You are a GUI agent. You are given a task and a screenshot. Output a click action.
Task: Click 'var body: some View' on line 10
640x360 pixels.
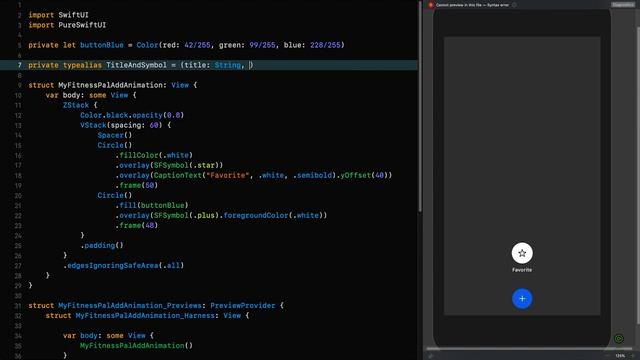87,95
